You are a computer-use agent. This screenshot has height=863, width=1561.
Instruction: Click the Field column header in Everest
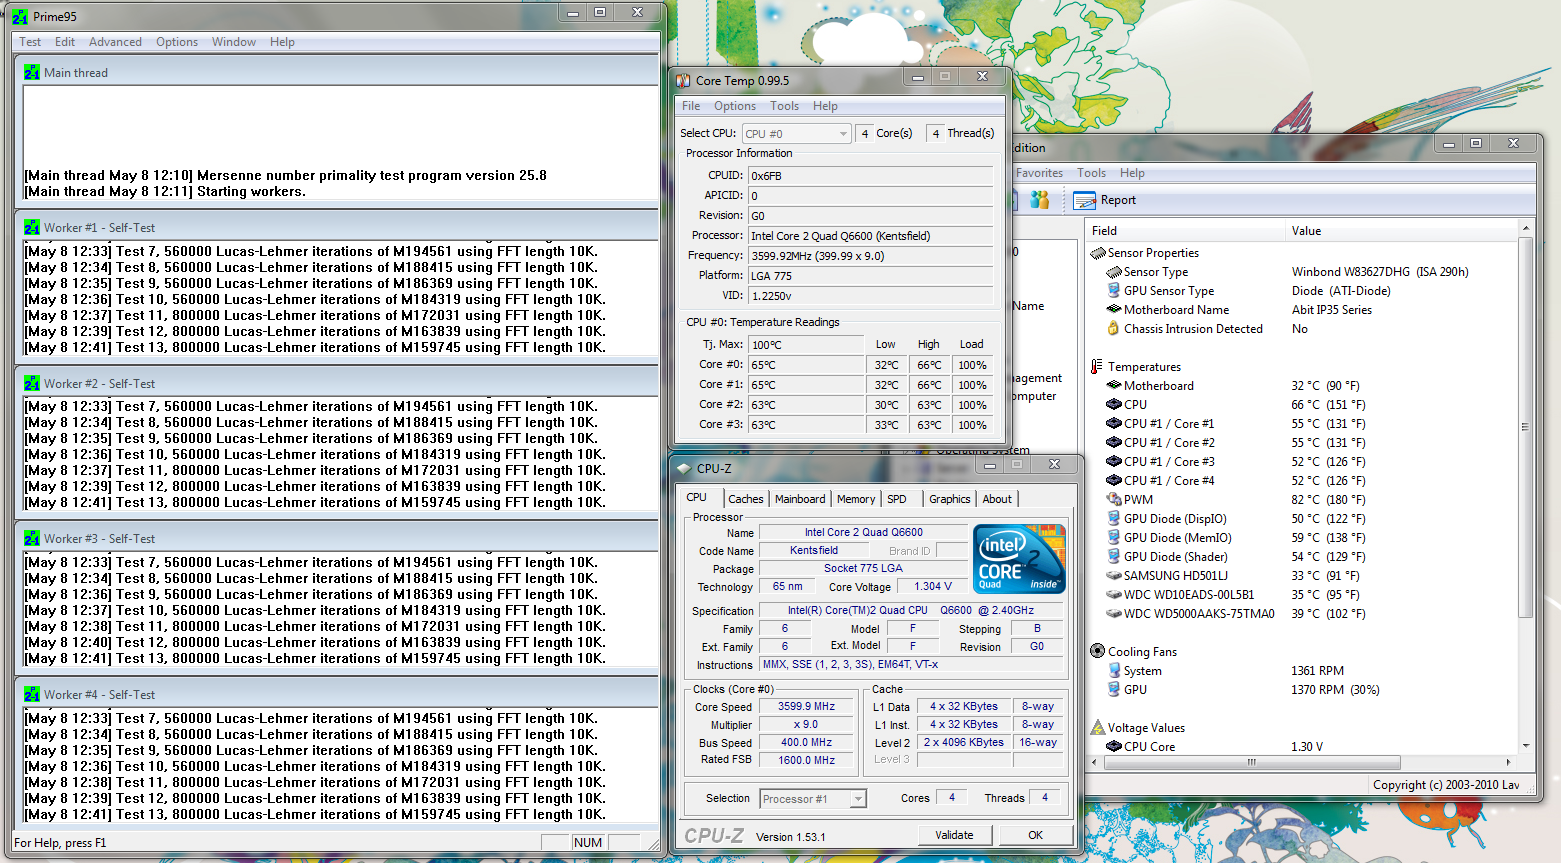coord(1185,230)
